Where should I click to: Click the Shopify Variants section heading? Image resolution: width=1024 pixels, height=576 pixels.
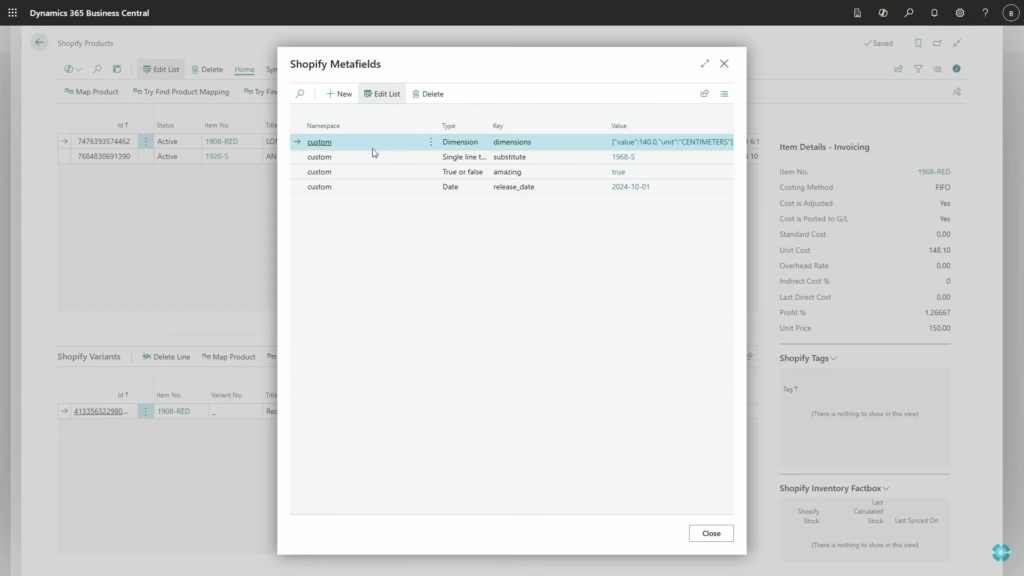pos(89,357)
